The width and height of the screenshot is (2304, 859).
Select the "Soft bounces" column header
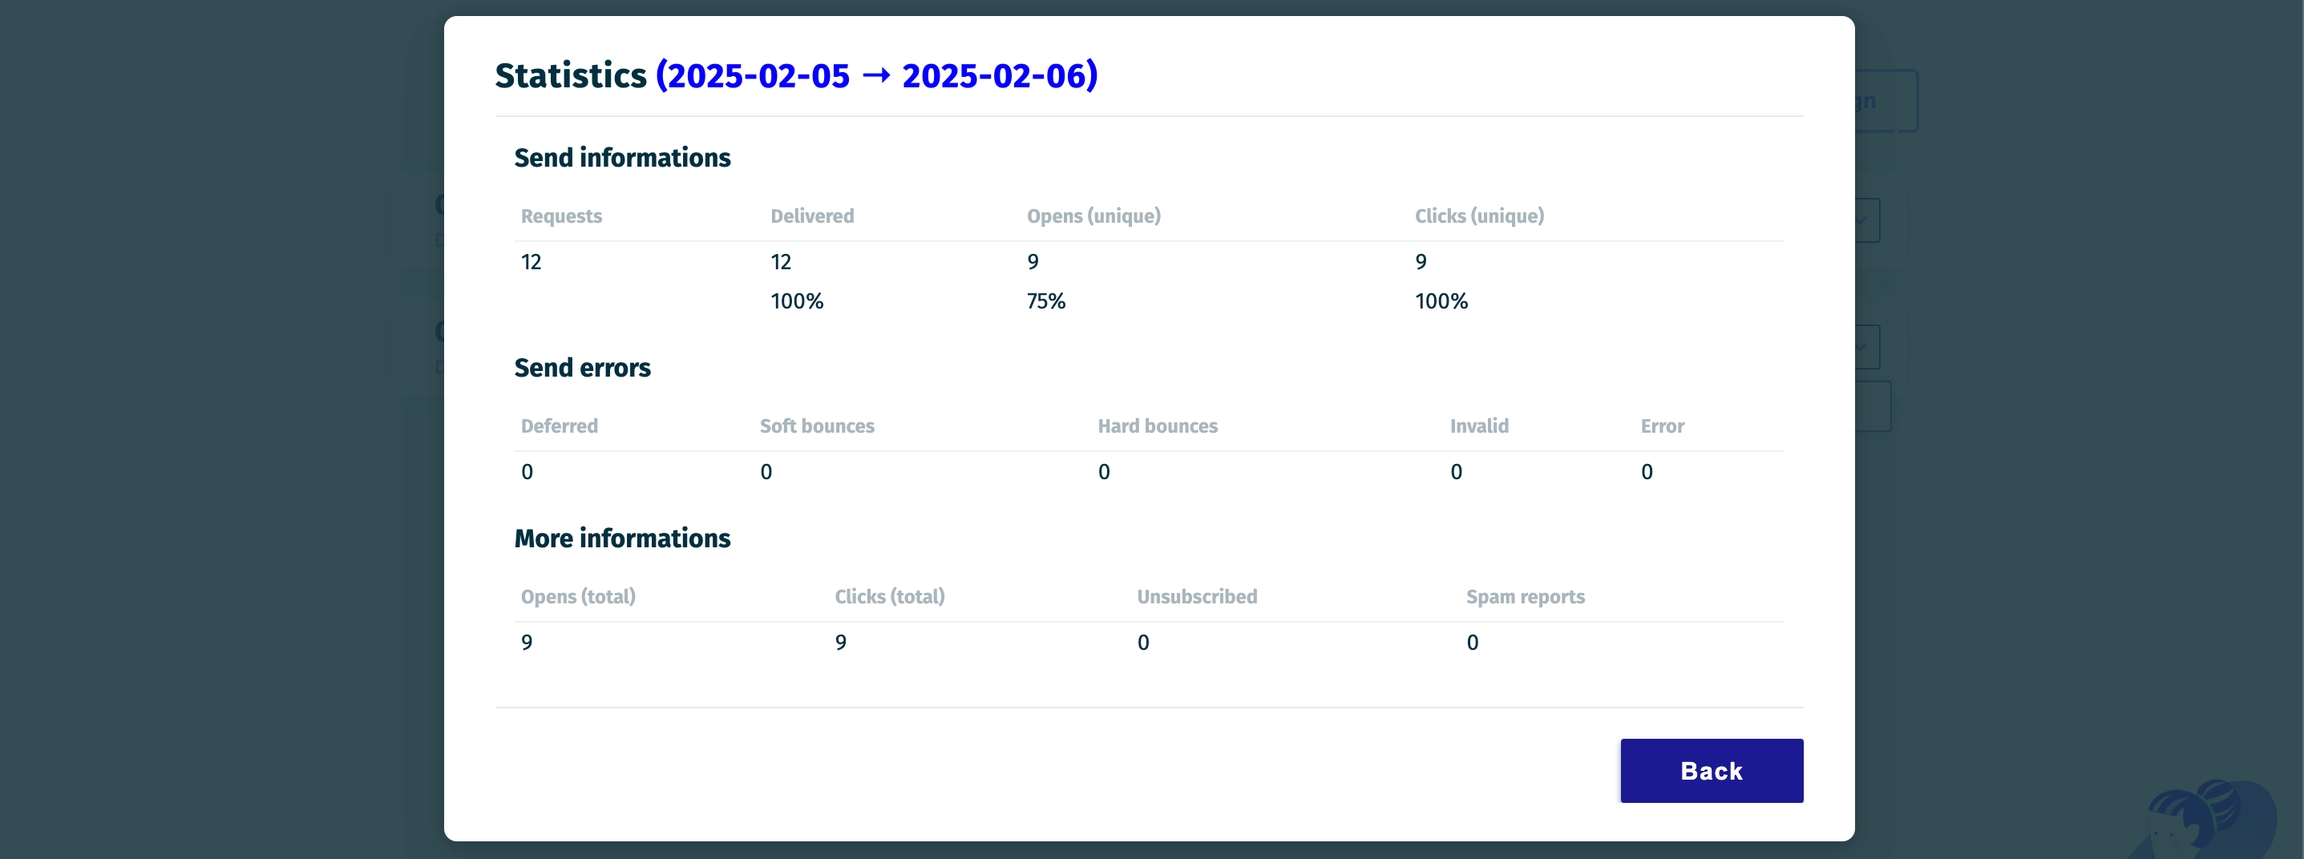coord(816,426)
